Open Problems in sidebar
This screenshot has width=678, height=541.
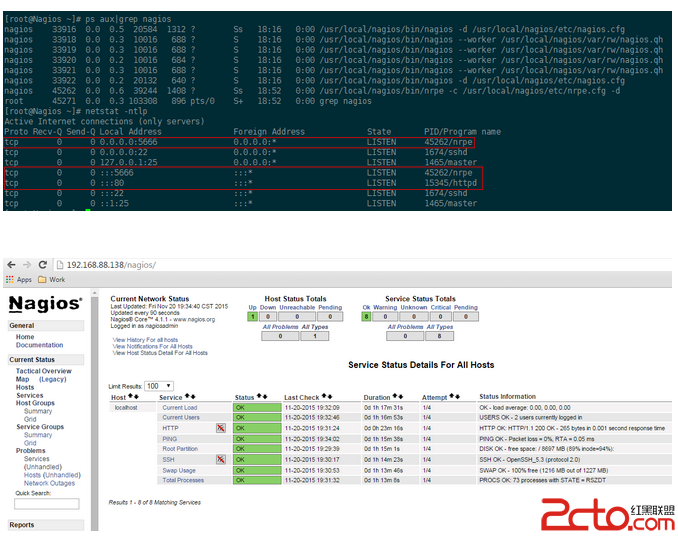point(31,451)
